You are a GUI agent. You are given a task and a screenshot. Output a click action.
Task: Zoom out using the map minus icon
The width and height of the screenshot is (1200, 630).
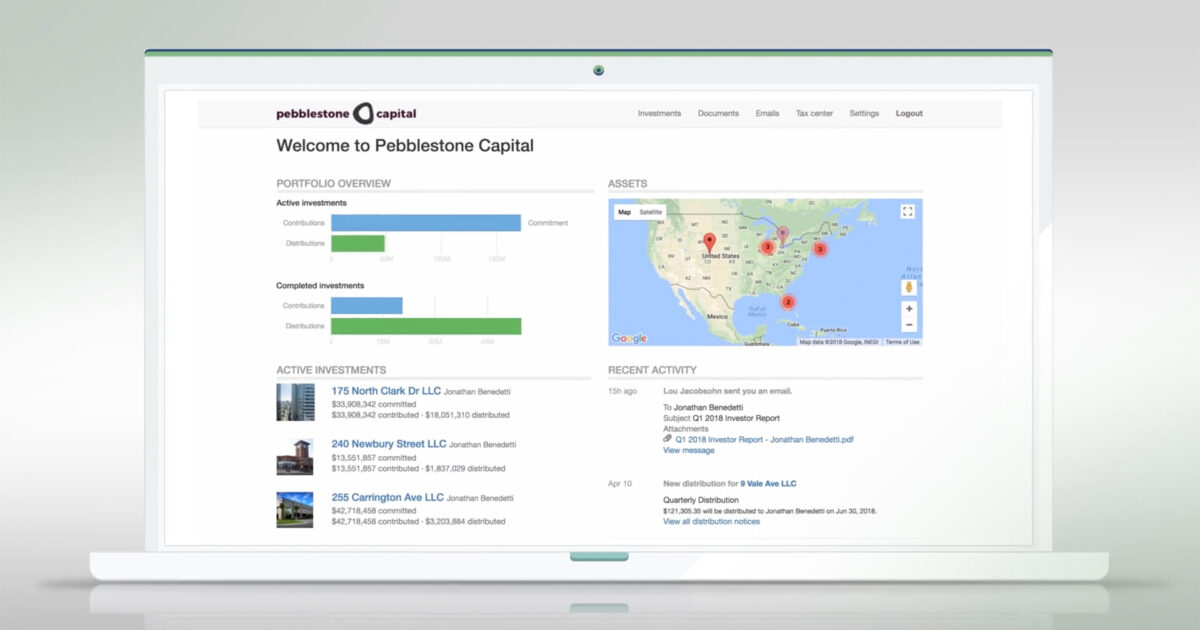[909, 323]
